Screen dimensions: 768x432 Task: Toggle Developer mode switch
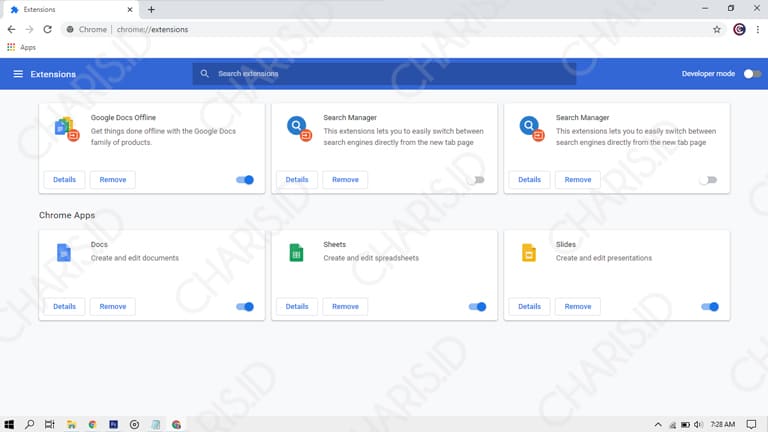coord(752,74)
